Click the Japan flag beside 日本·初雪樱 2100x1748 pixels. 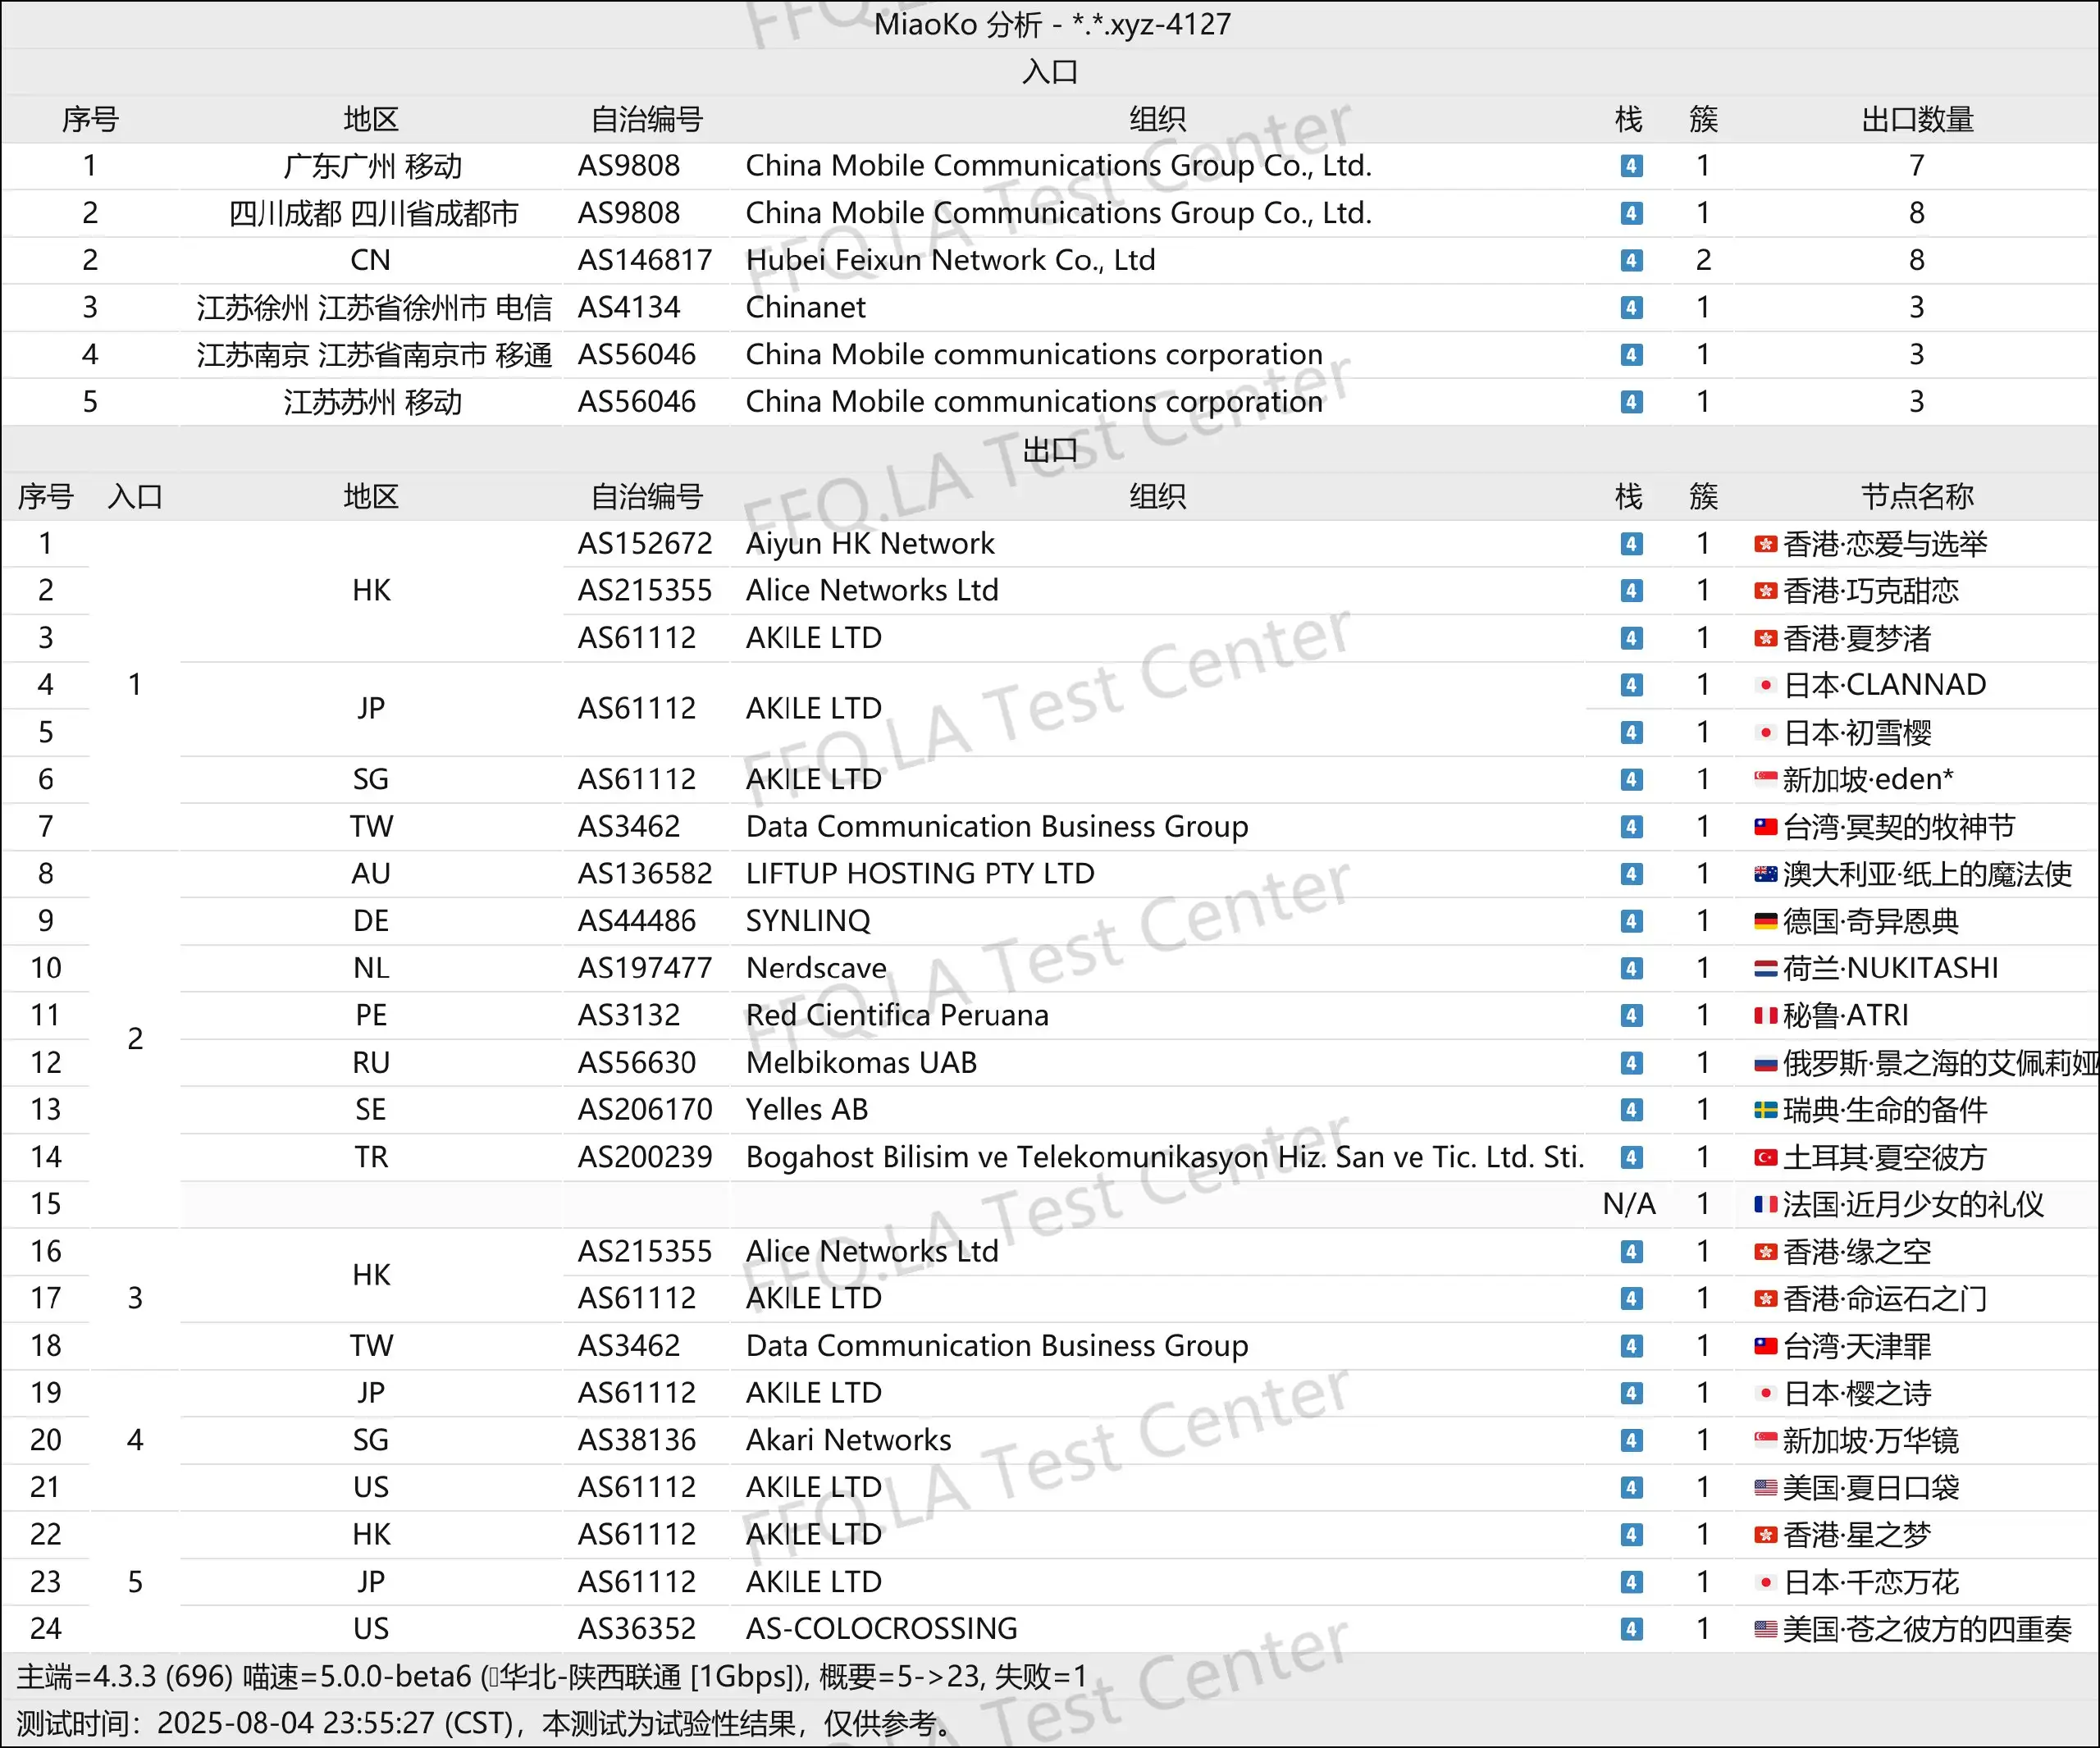click(x=1765, y=733)
